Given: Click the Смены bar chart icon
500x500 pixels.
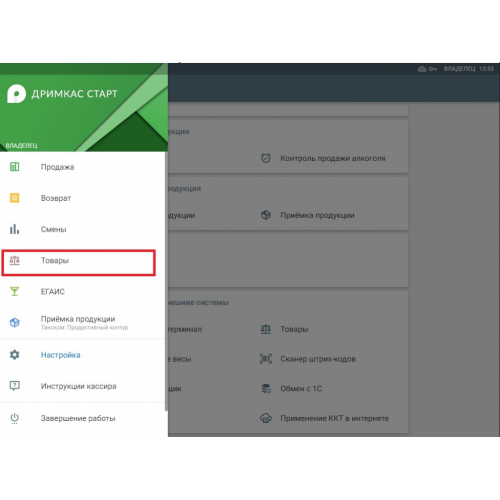Looking at the screenshot, I should pyautogui.click(x=14, y=229).
